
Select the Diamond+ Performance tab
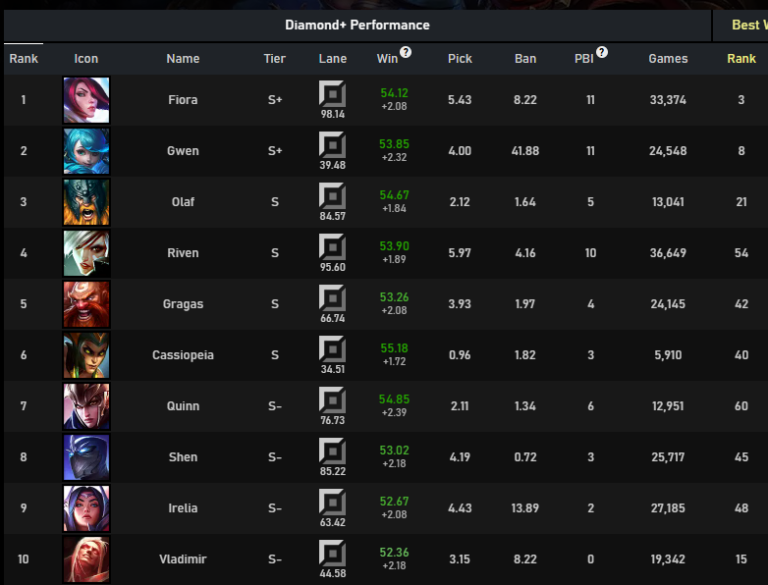pyautogui.click(x=358, y=25)
